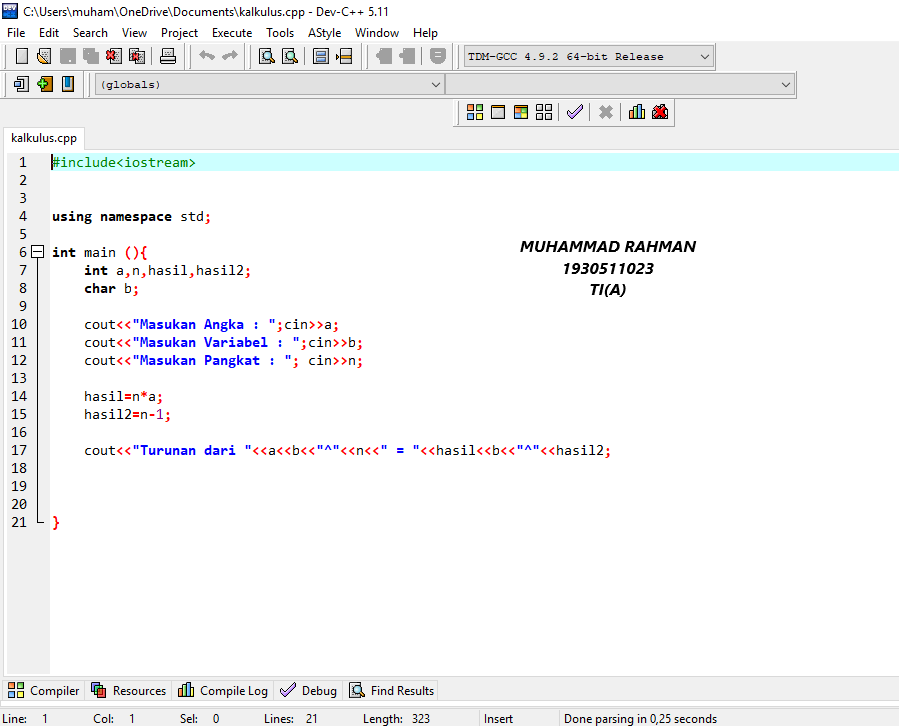
Task: Abort compilation with the red X icon
Action: (x=604, y=111)
